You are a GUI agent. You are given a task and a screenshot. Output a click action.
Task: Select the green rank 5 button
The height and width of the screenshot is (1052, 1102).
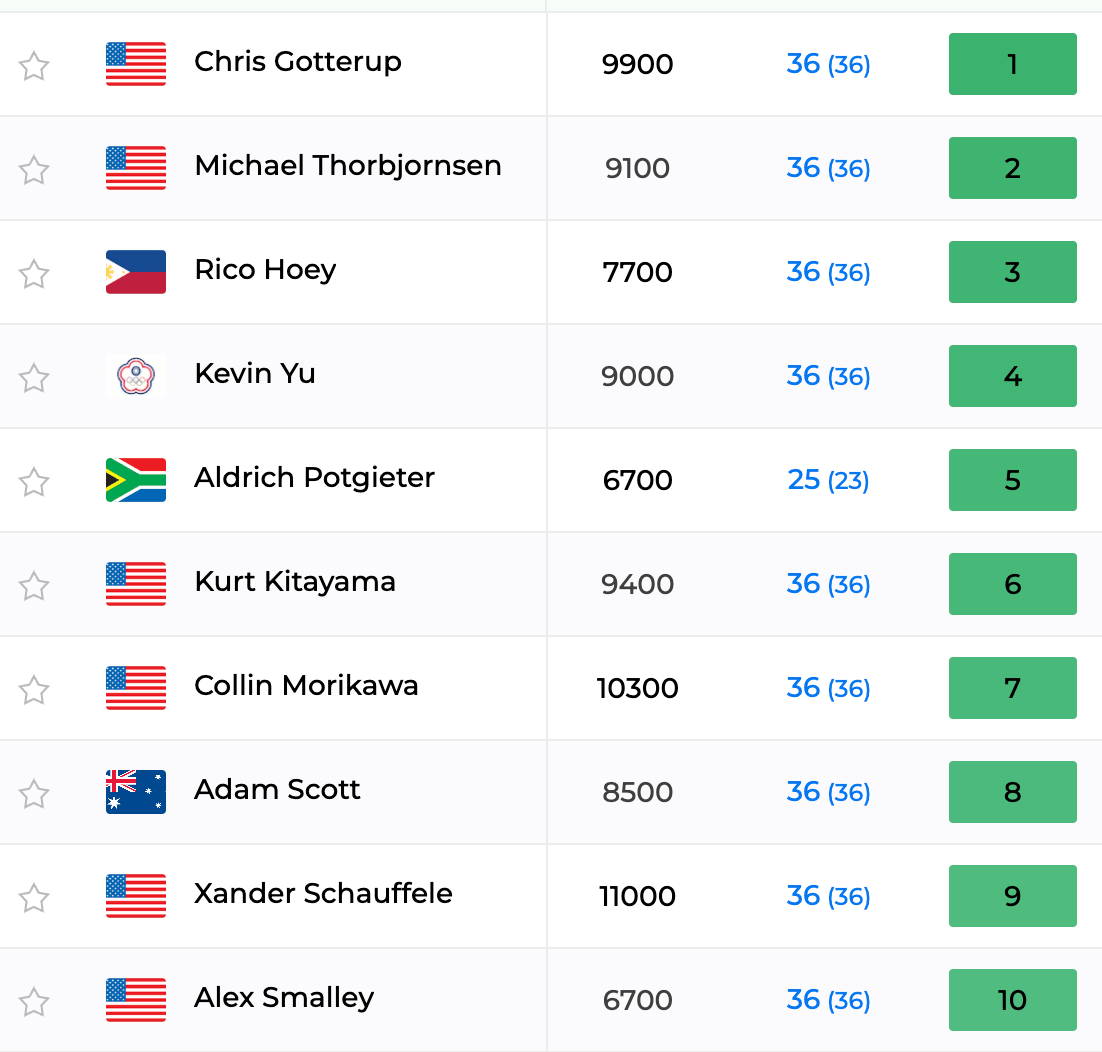coord(1012,480)
